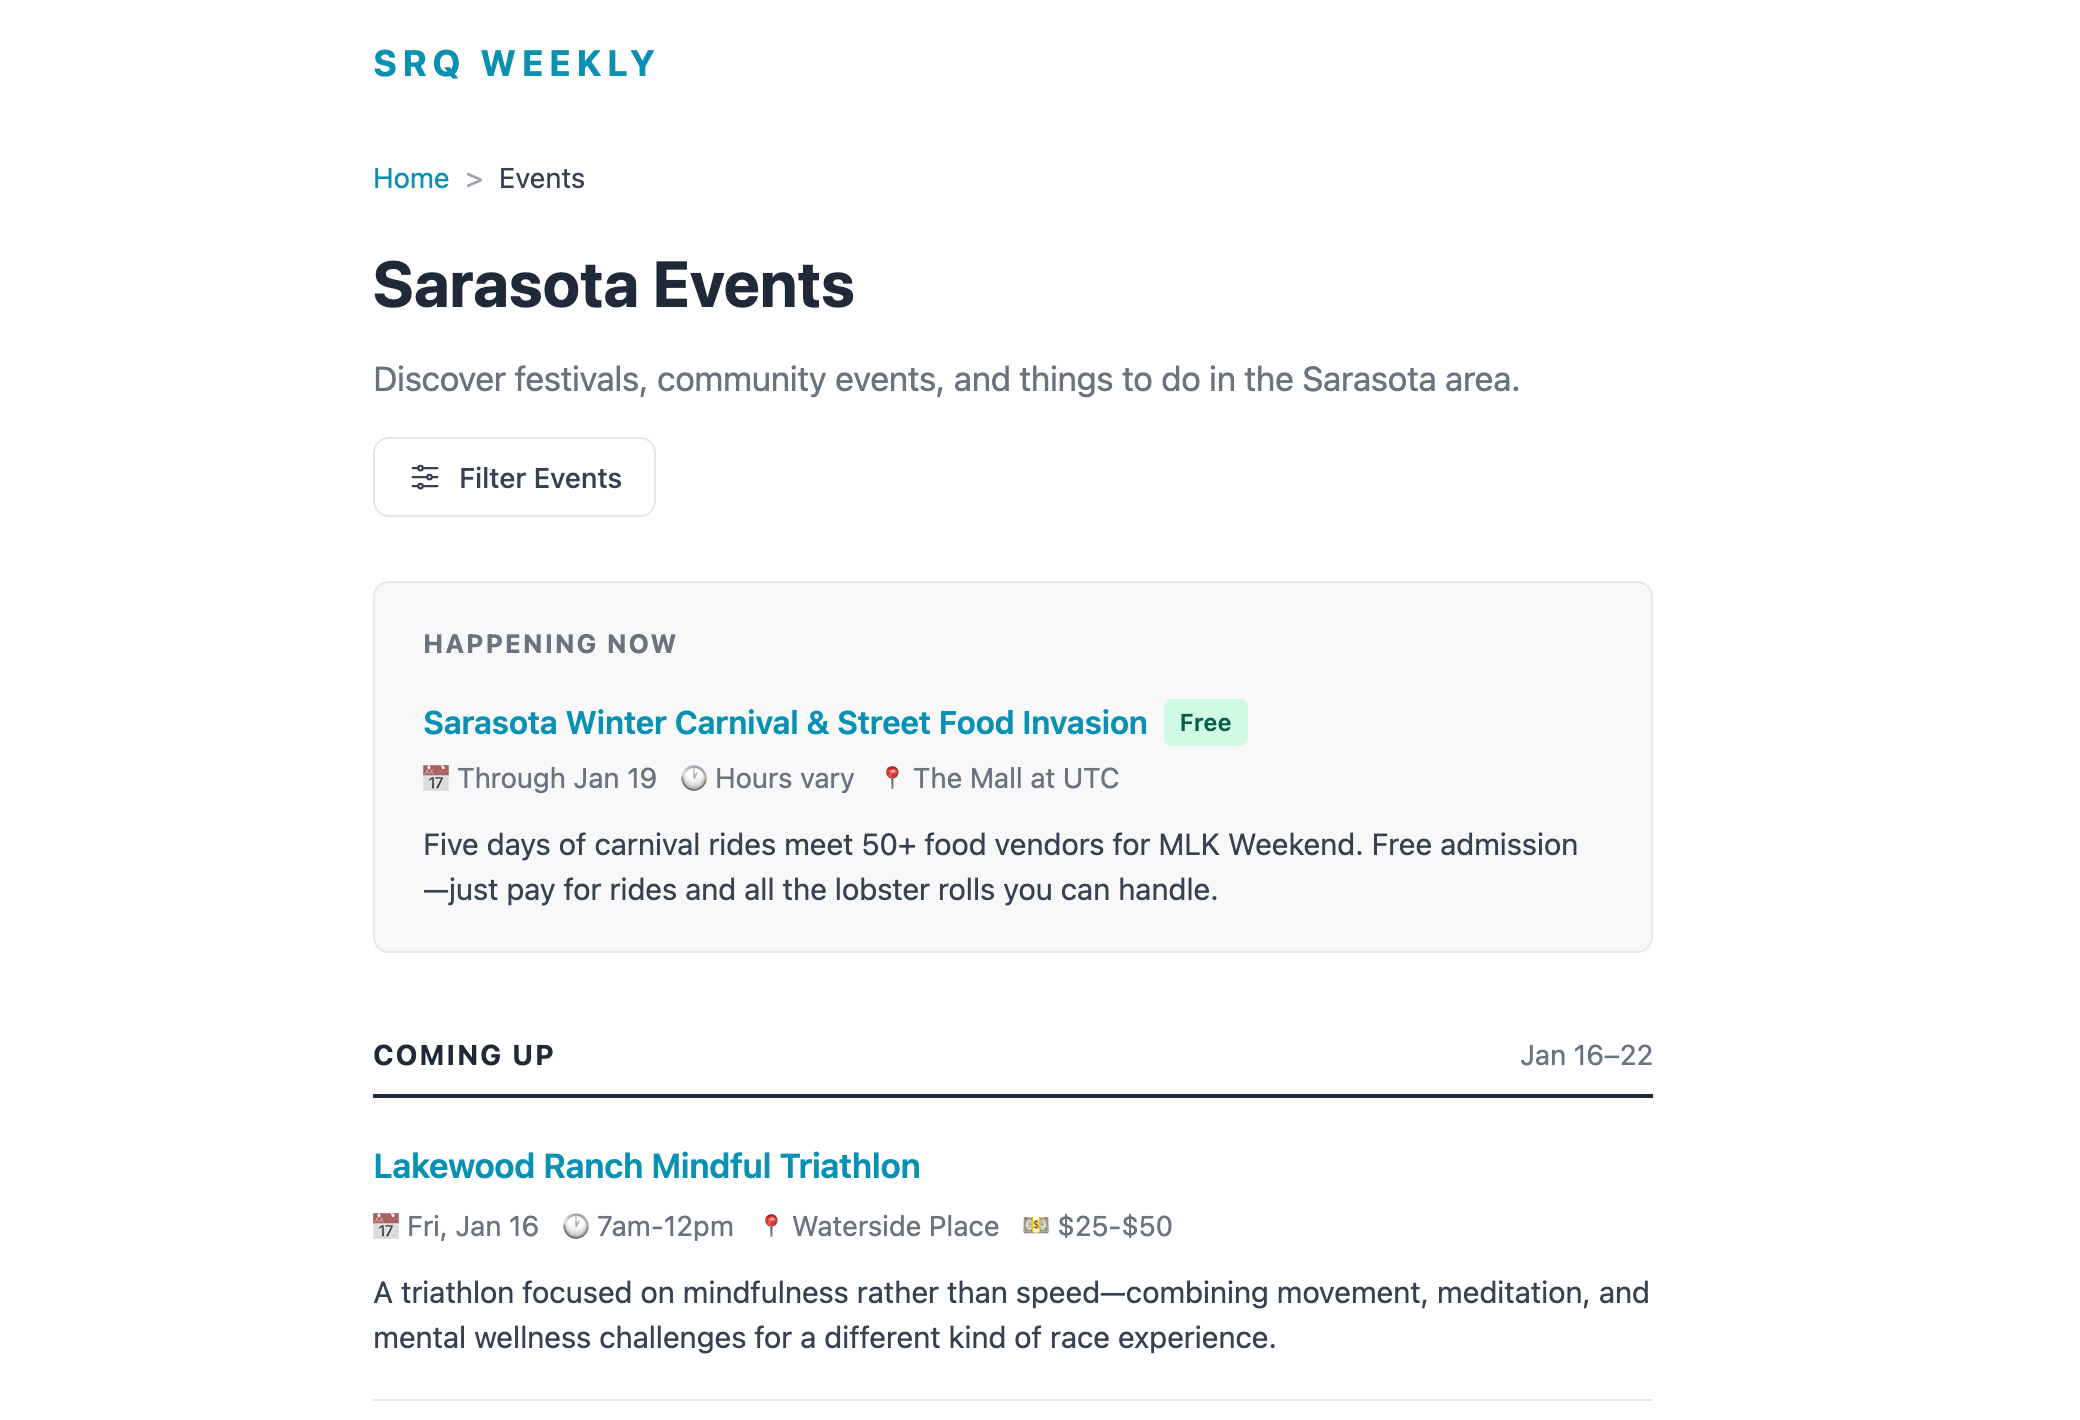
Task: Click the SRQ Weekly site logo
Action: (x=514, y=63)
